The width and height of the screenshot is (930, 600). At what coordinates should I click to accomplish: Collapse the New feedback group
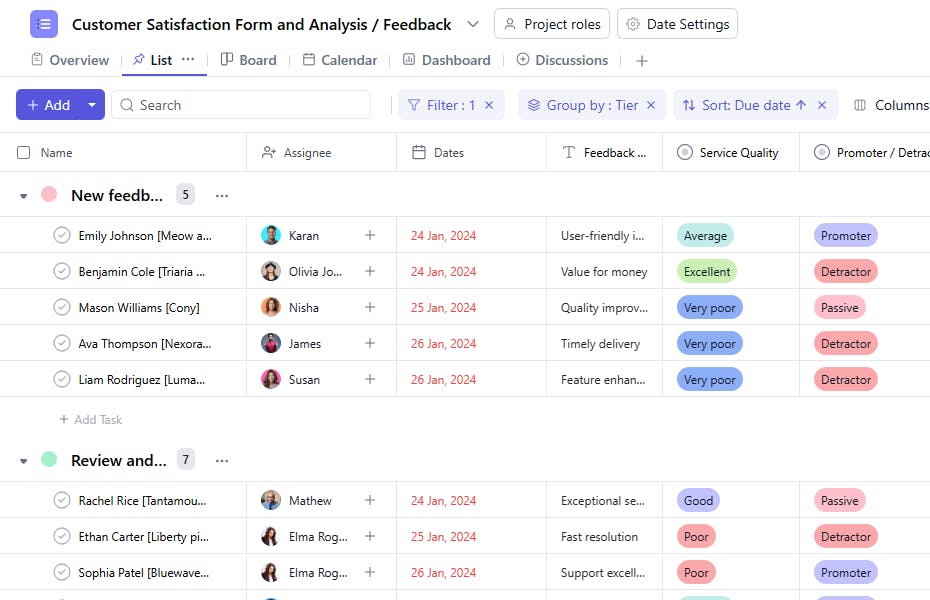(23, 196)
